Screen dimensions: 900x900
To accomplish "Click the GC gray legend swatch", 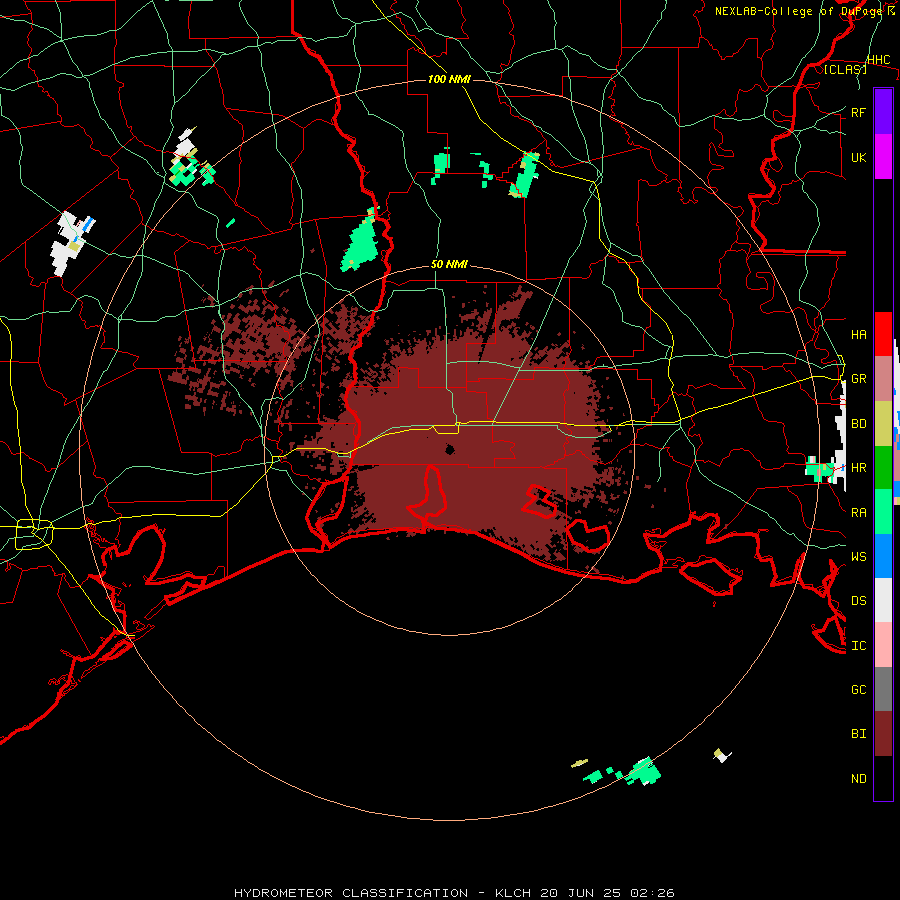I will 883,689.
